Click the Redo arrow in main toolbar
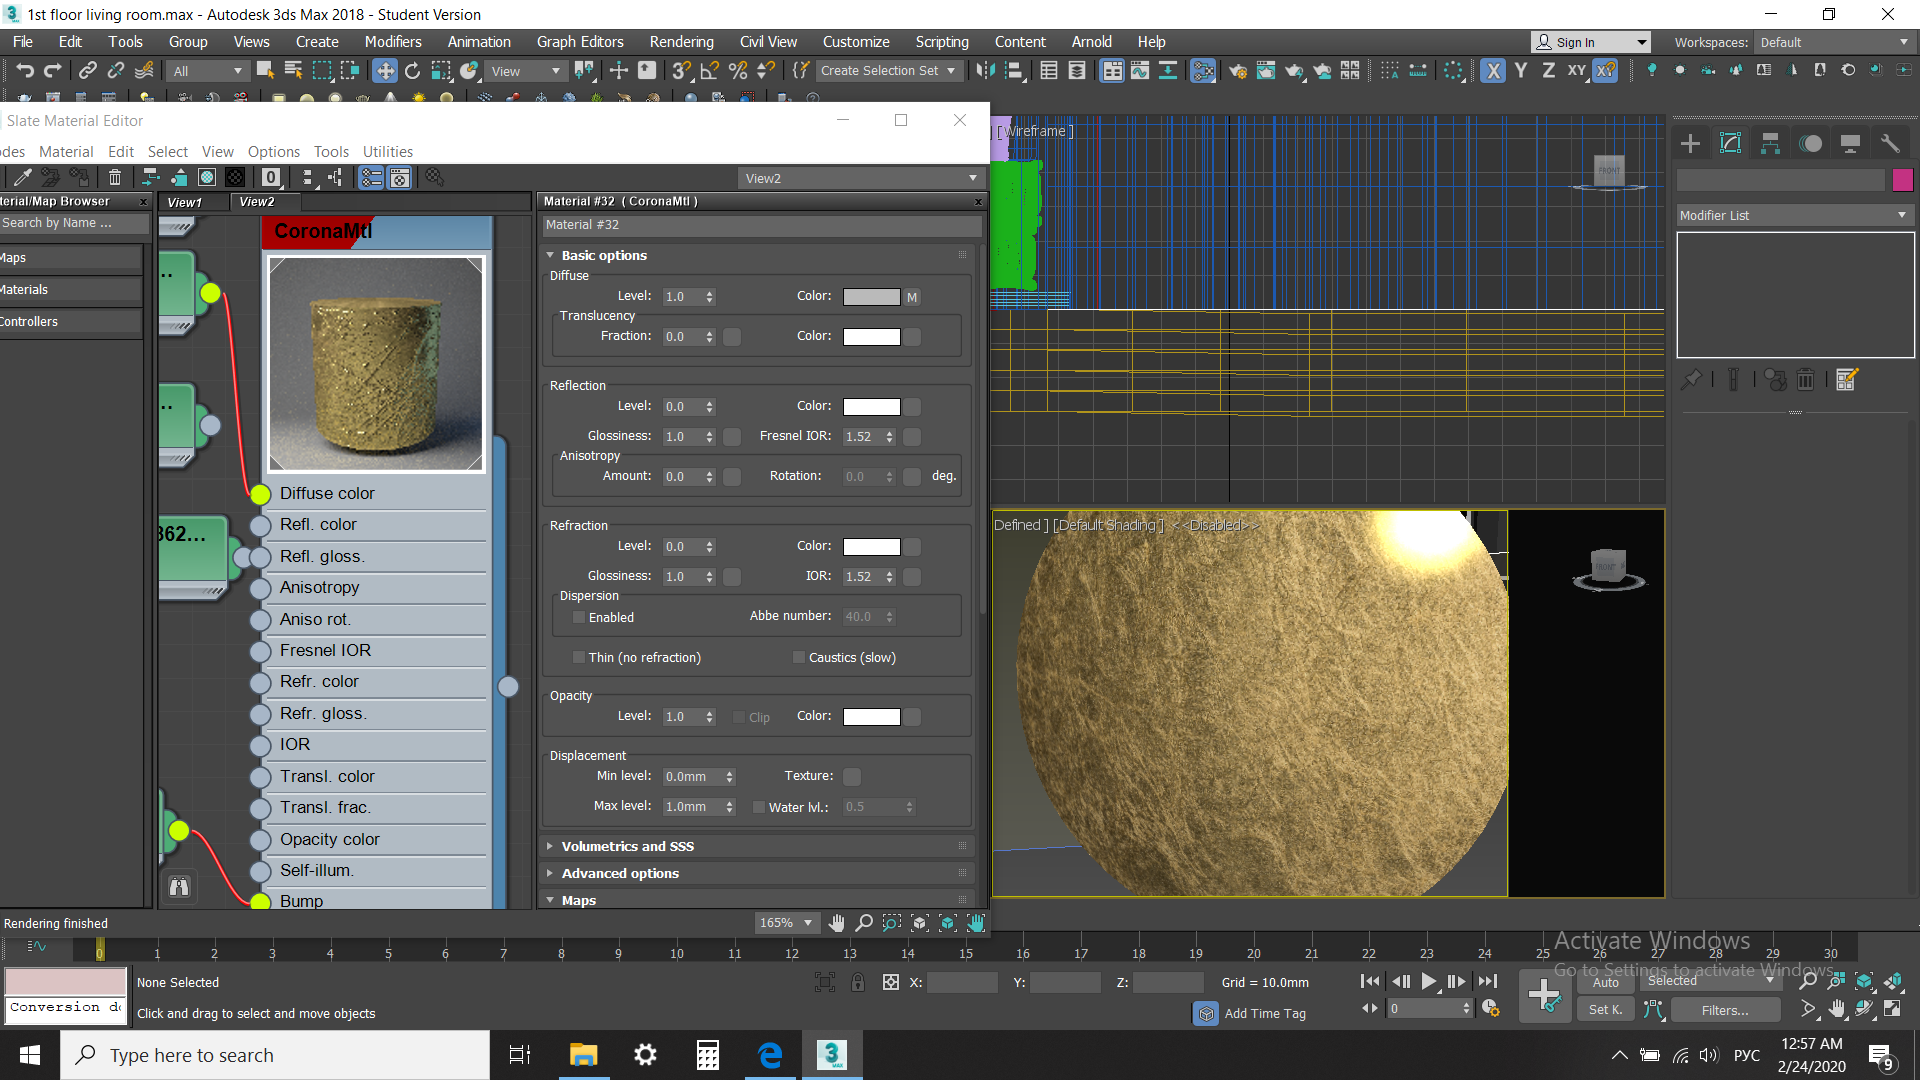The height and width of the screenshot is (1080, 1920). coord(53,70)
